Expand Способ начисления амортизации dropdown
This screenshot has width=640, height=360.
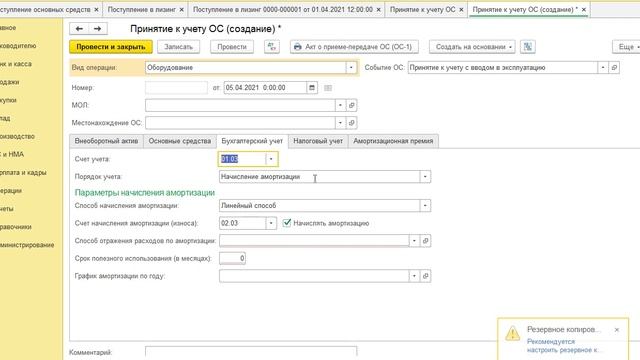[x=425, y=206]
